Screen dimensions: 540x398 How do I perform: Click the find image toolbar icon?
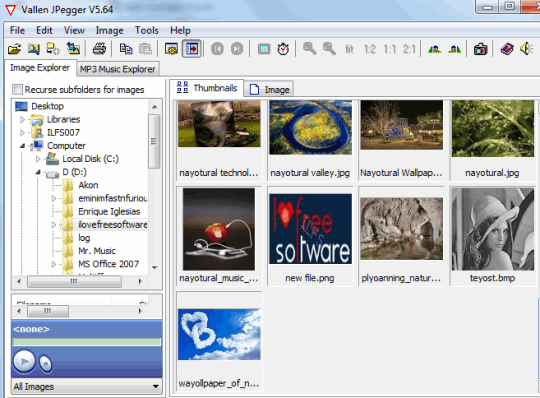(33, 49)
